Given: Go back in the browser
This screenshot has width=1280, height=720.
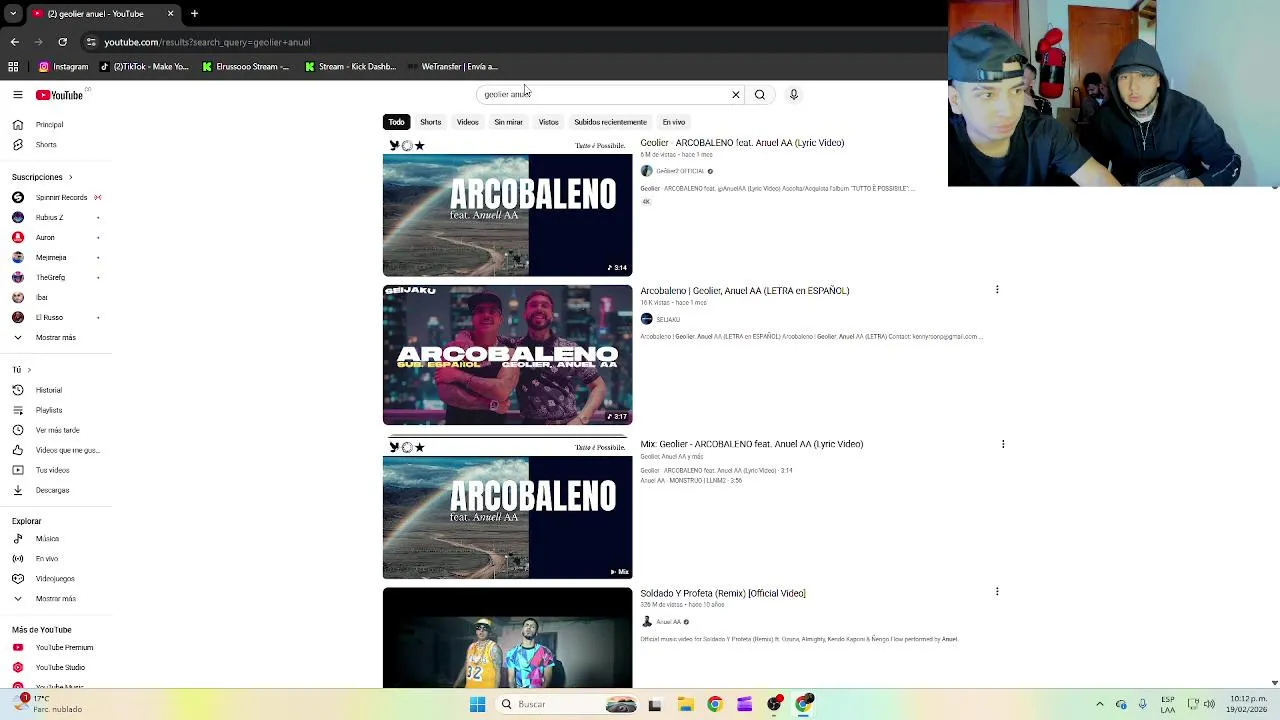Looking at the screenshot, I should point(14,42).
